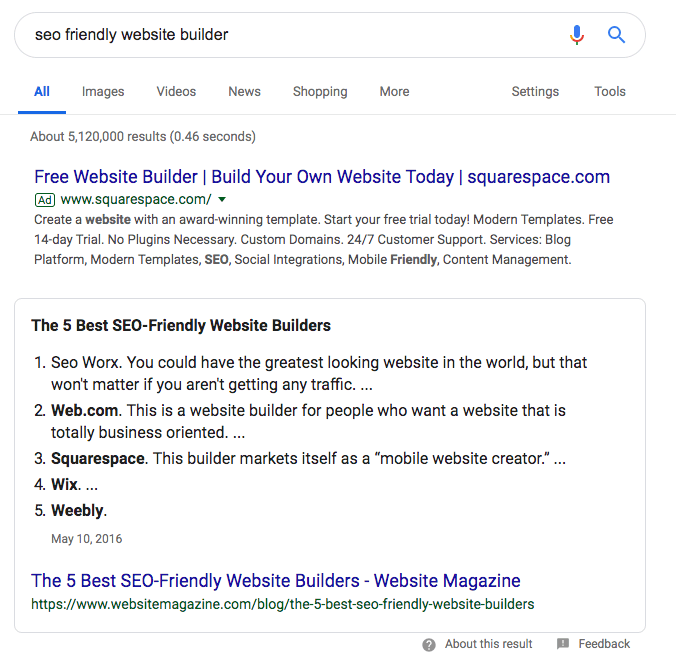Click the Feedback text link
This screenshot has height=667, width=676.
point(604,644)
